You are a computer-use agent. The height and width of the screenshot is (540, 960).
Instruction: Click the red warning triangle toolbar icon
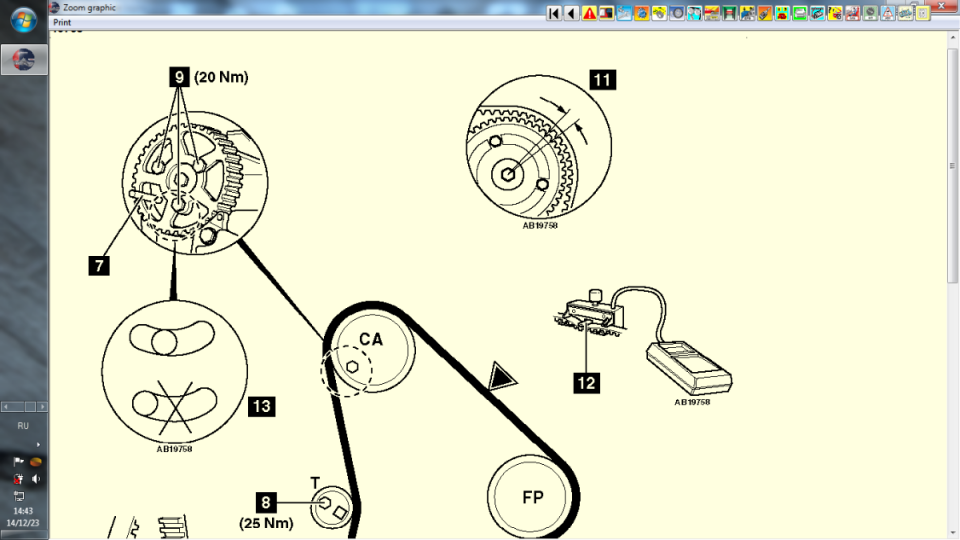589,13
